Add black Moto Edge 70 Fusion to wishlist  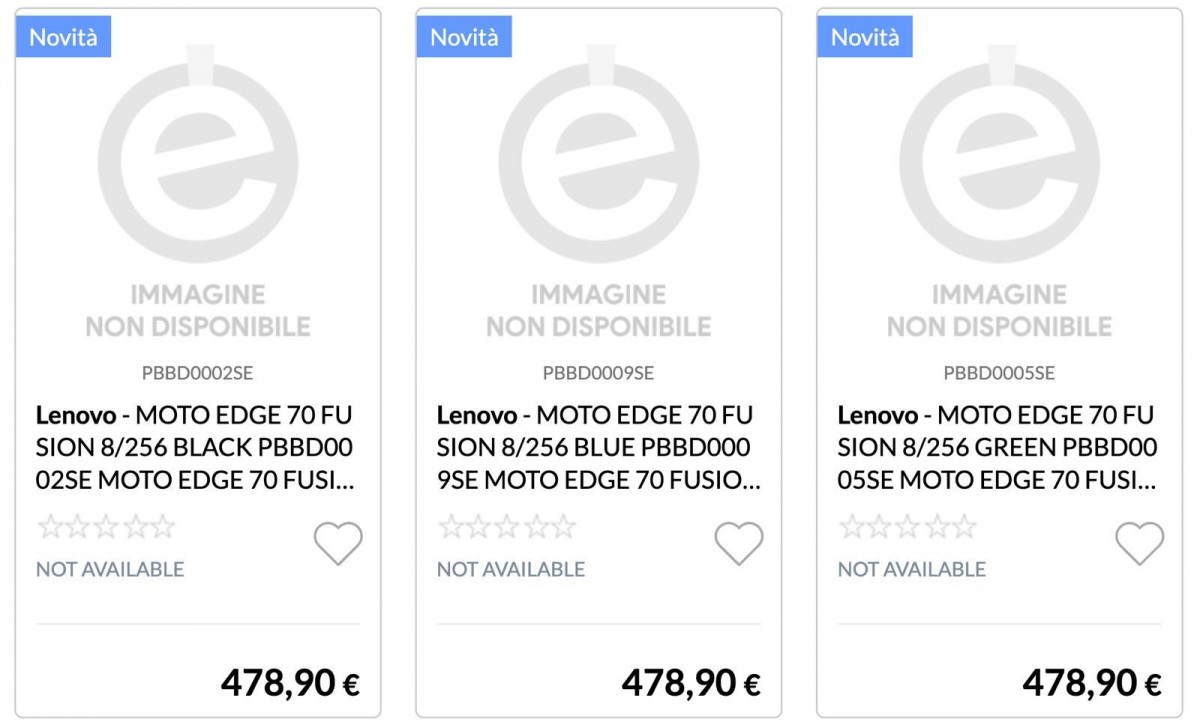338,544
